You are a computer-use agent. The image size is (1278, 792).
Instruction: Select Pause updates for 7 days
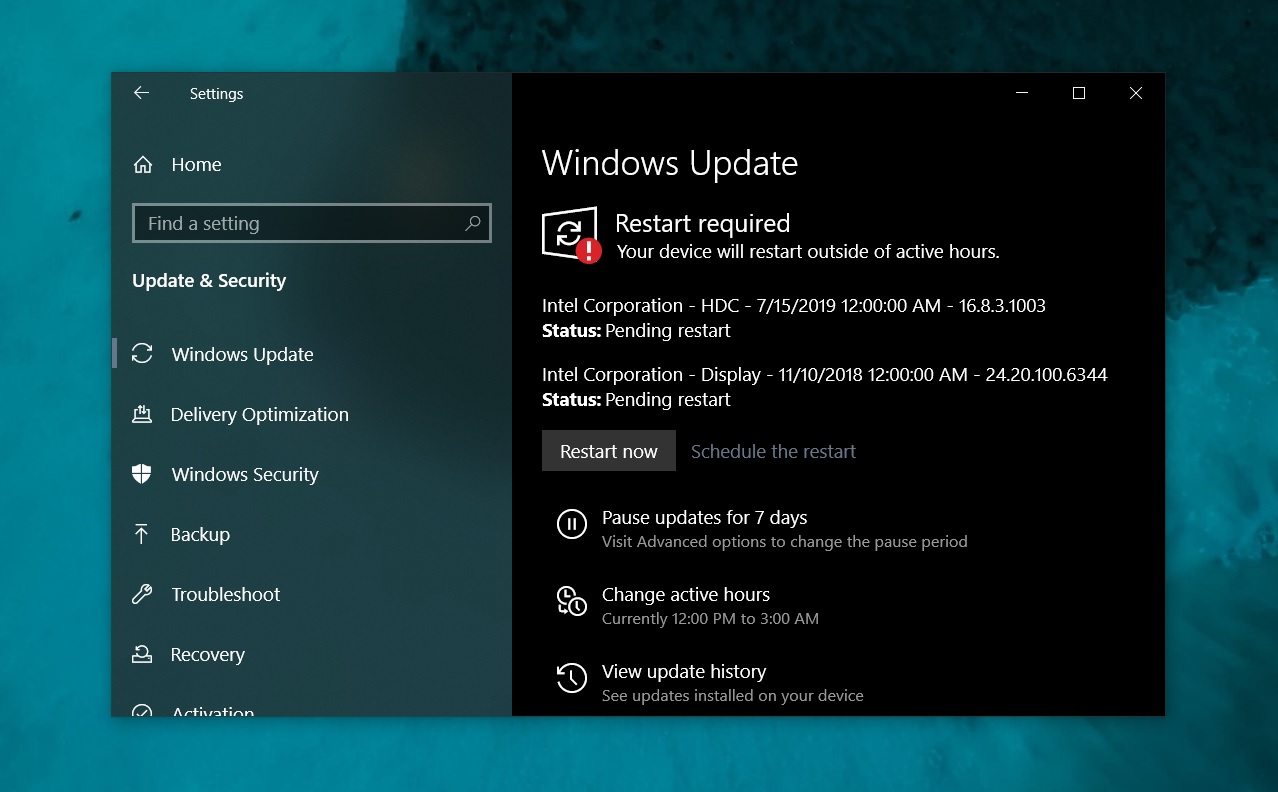[x=704, y=517]
